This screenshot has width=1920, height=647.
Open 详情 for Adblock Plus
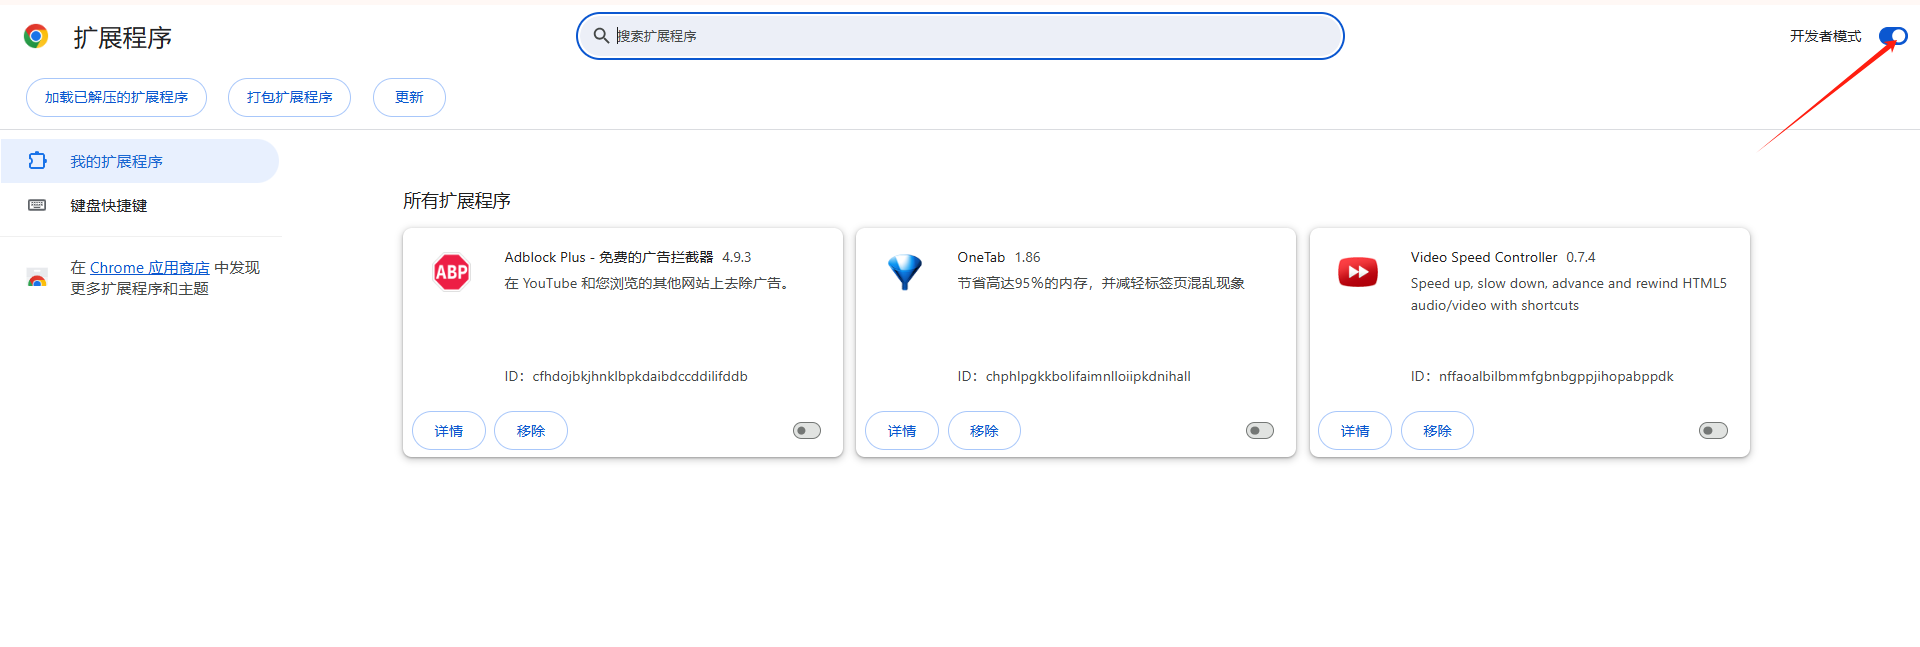(449, 431)
